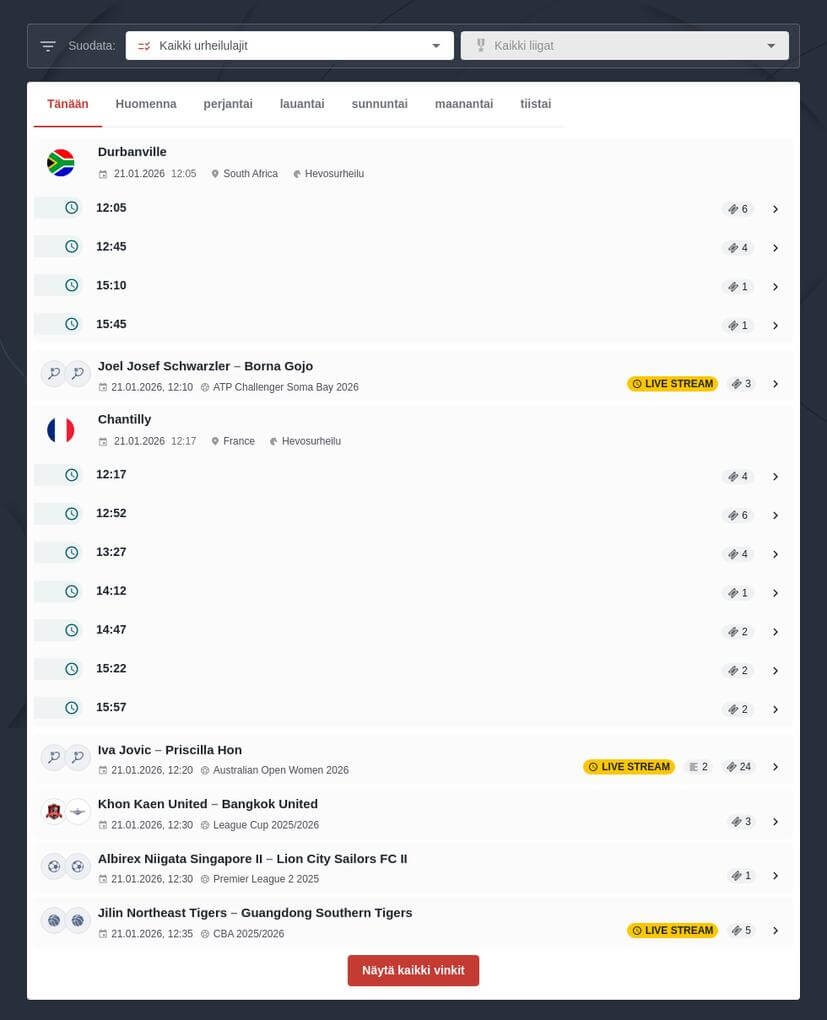
Task: Click the location pin icon next to South Africa
Action: pos(215,173)
